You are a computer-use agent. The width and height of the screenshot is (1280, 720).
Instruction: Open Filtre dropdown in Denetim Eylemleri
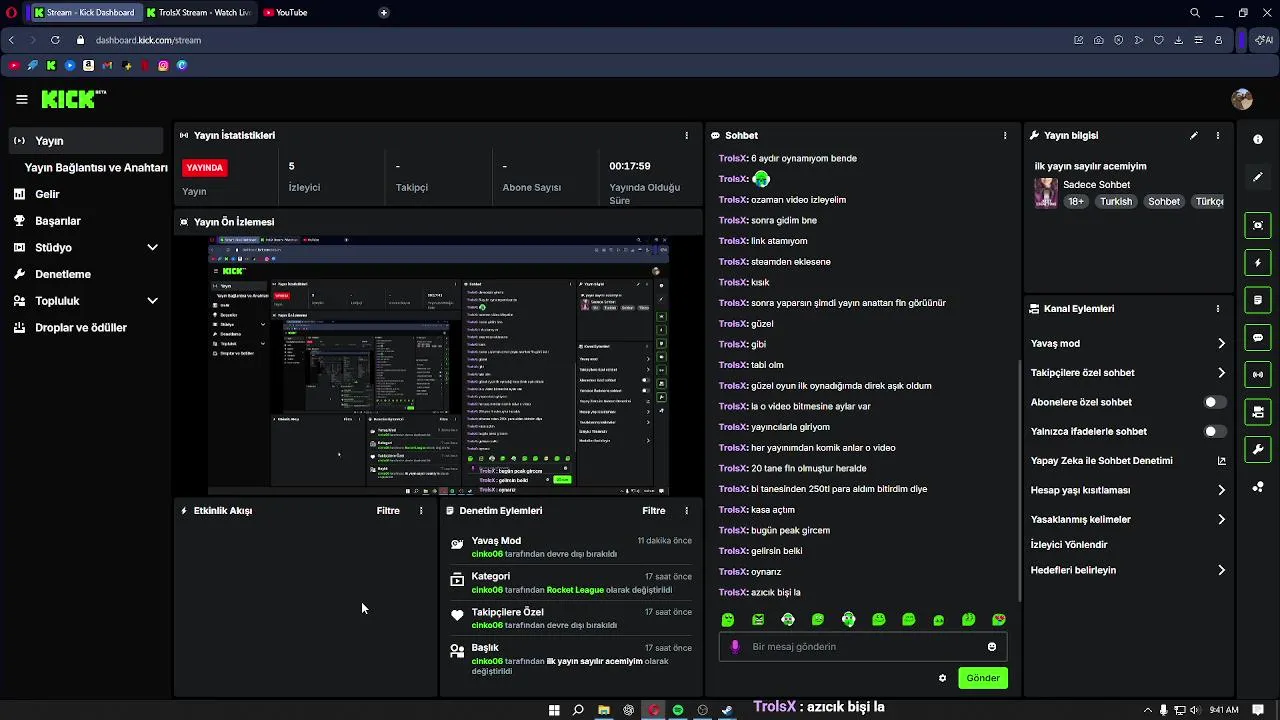click(653, 510)
